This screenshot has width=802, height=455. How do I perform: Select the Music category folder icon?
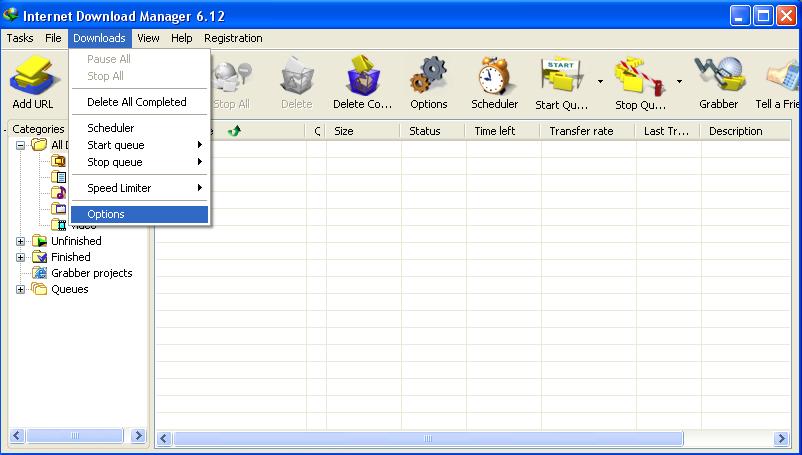[59, 193]
